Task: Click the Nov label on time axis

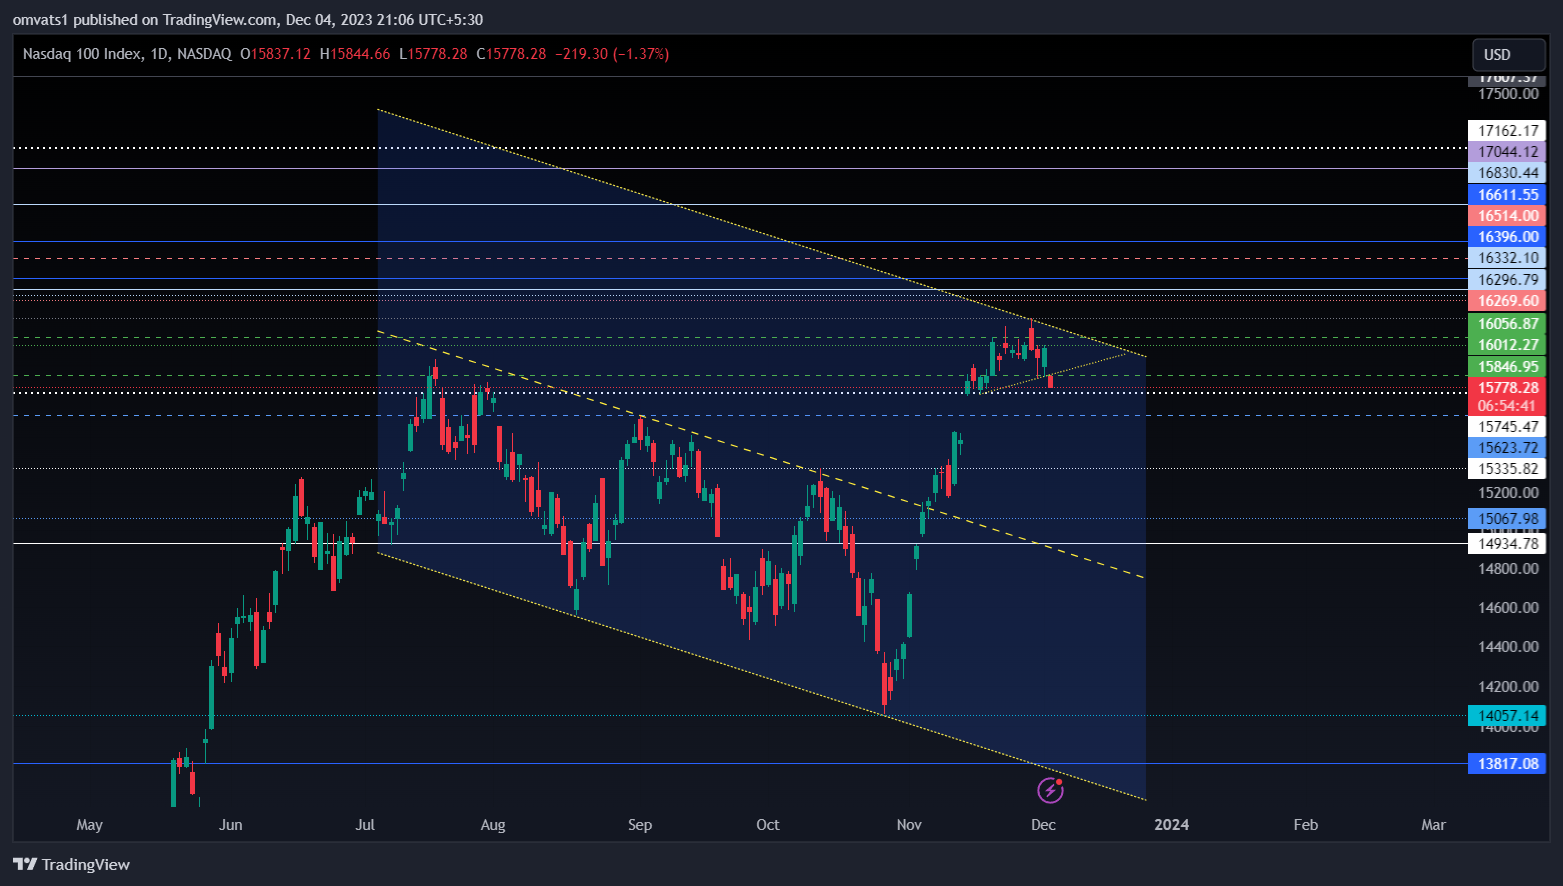Action: [x=909, y=825]
